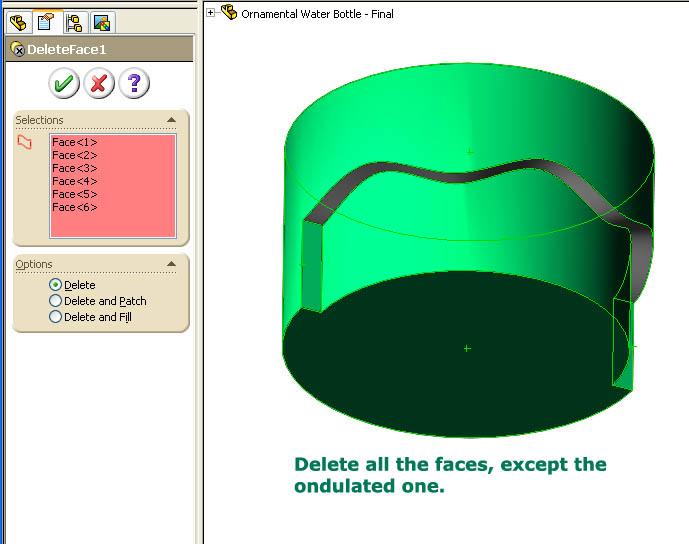Collapse the Options section
This screenshot has height=544, width=689.
pos(171,264)
